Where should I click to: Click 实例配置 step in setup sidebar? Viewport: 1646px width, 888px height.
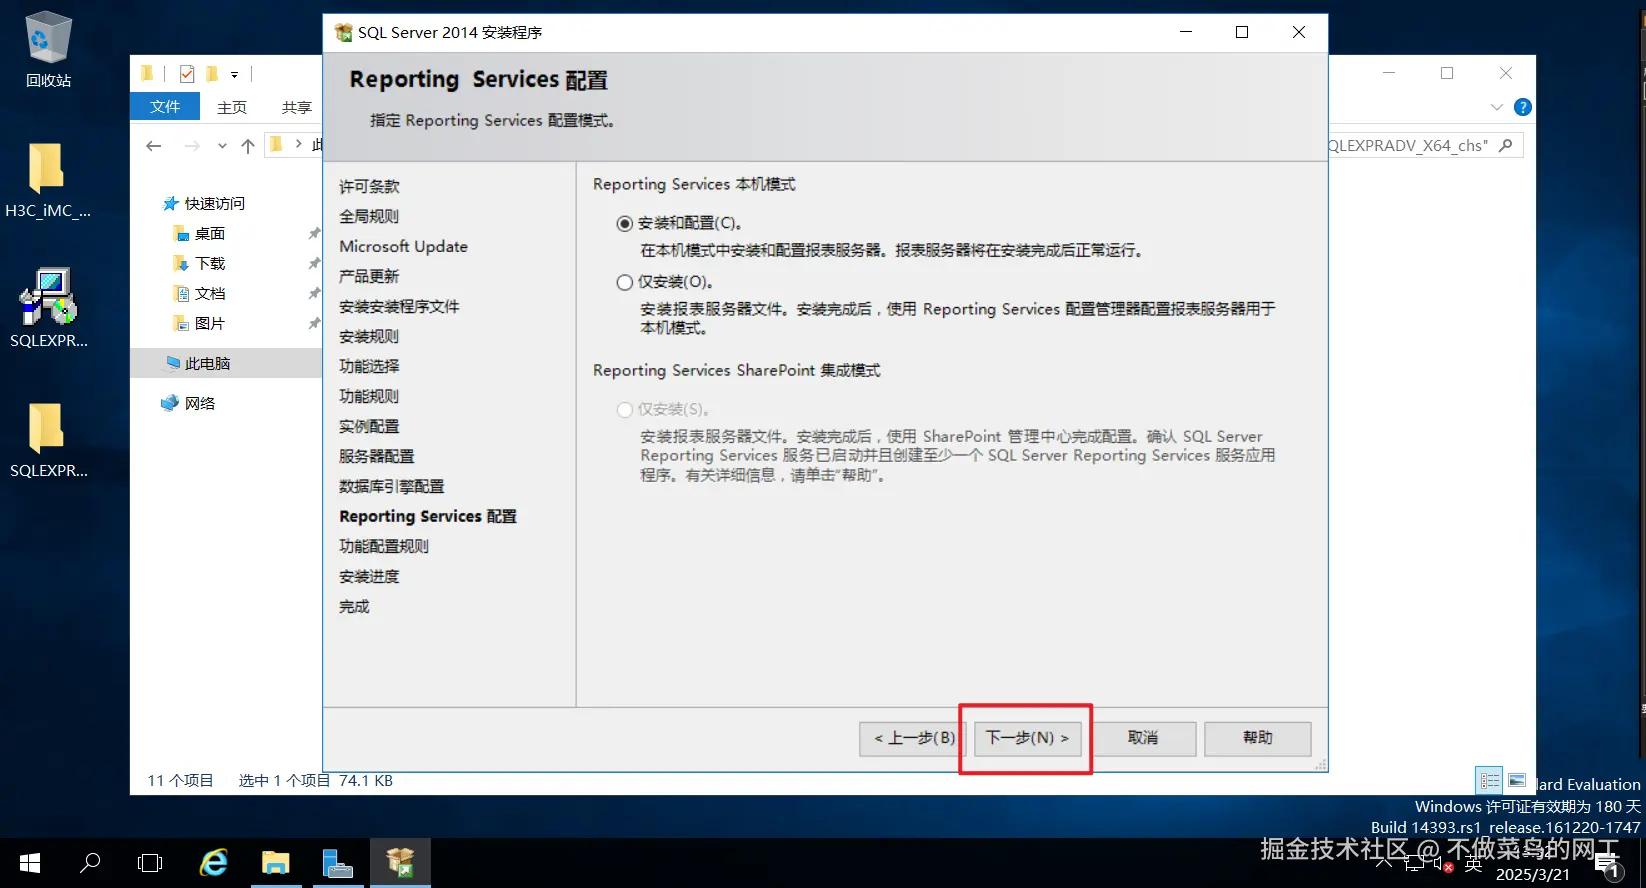point(369,426)
